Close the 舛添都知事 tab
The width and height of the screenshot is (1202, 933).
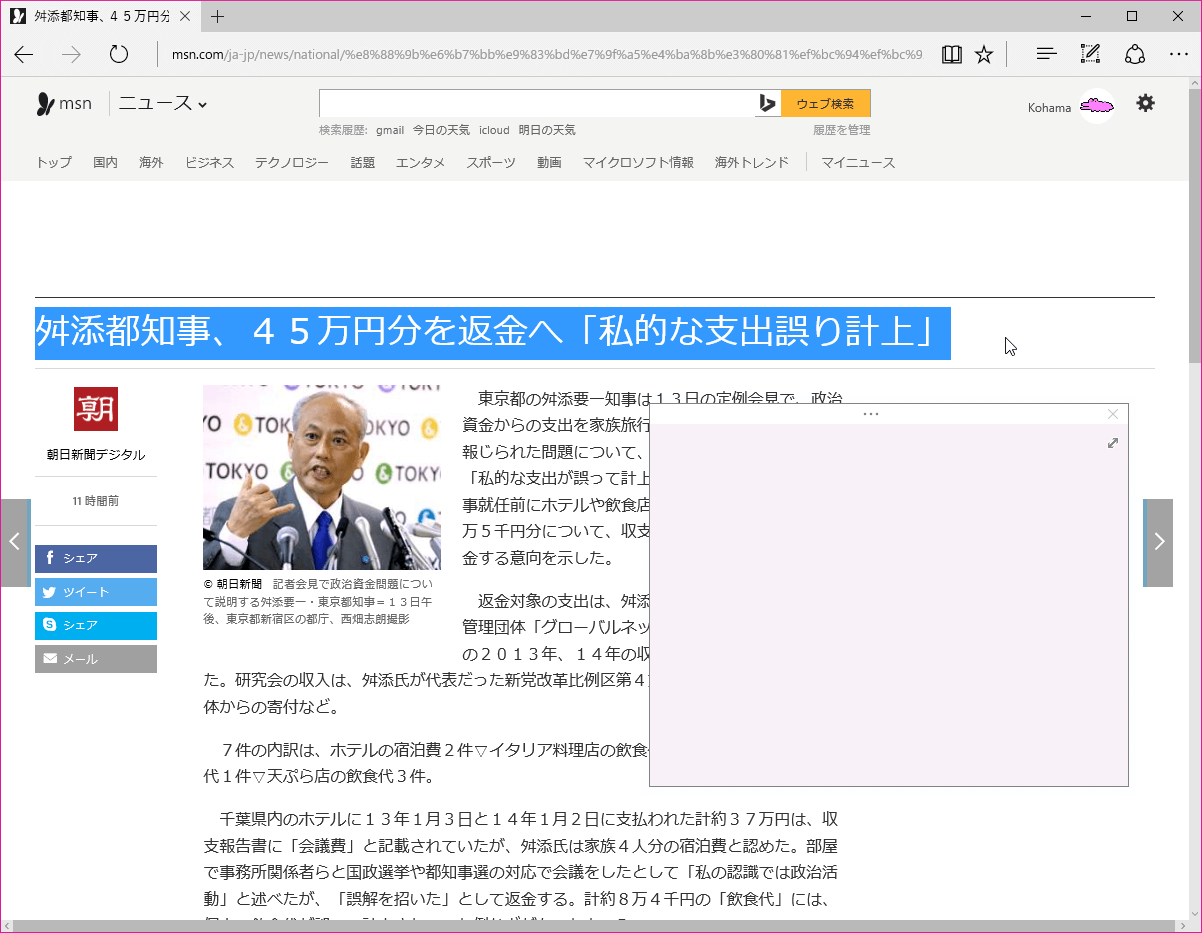185,16
